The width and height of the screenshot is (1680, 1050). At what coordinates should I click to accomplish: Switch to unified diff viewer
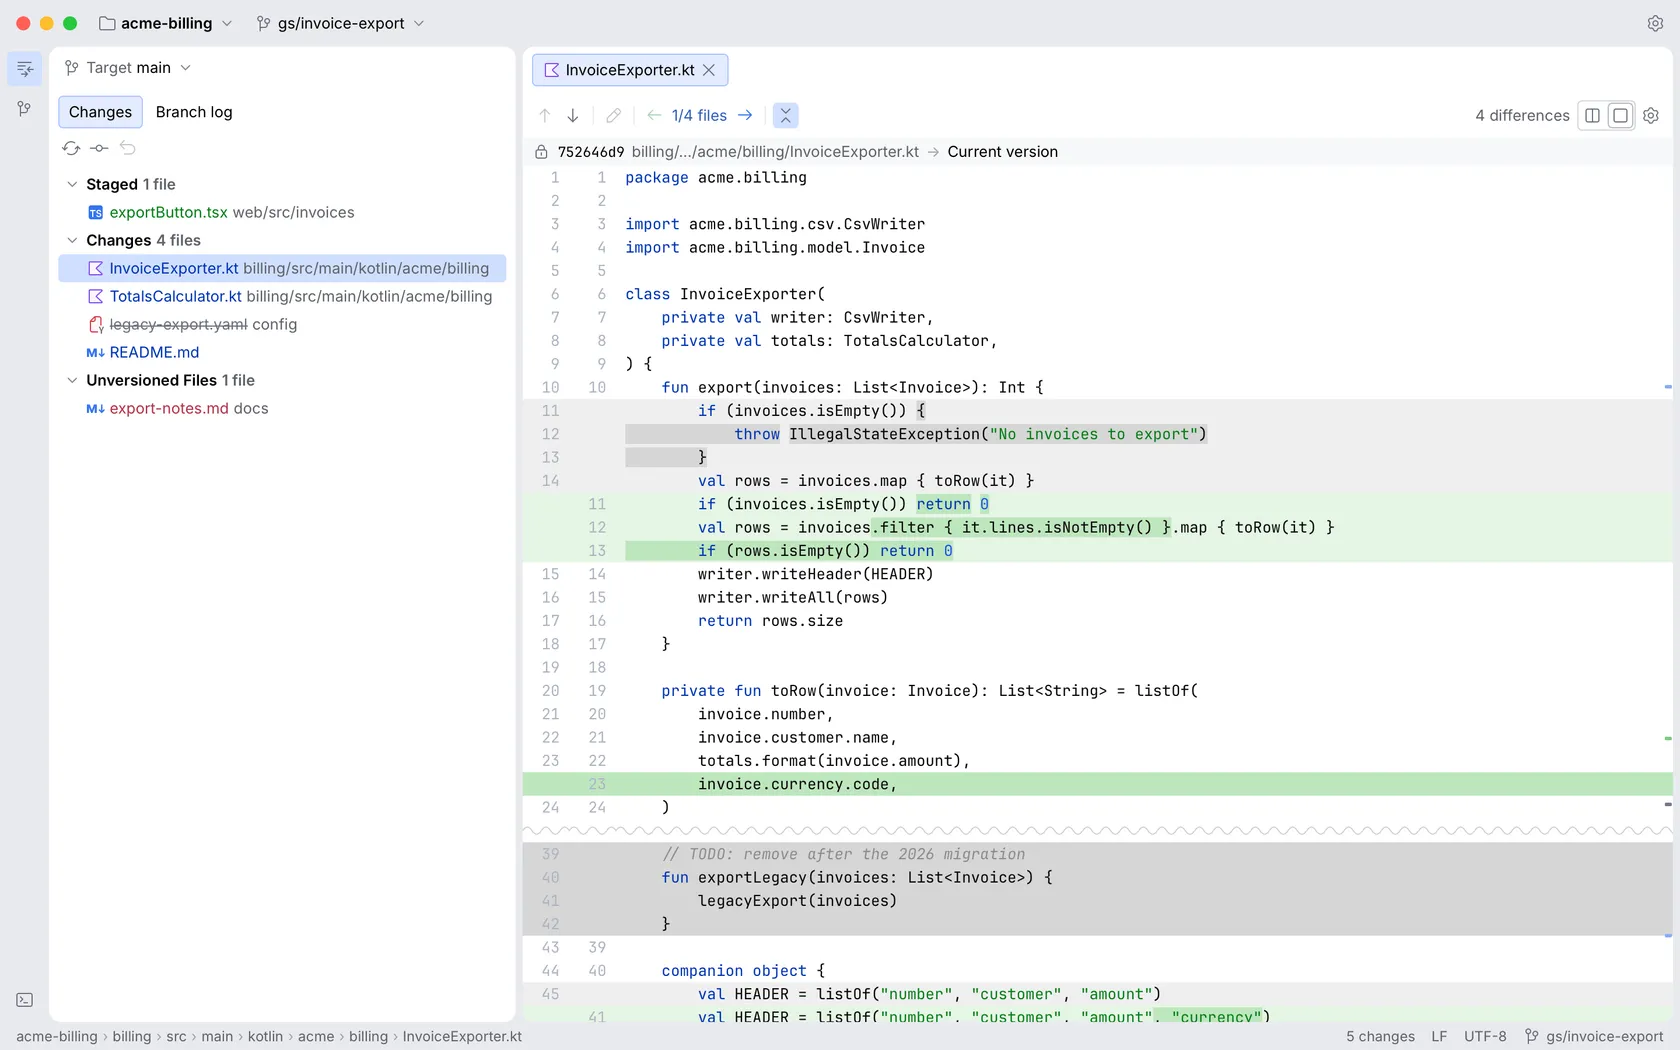click(x=1621, y=116)
